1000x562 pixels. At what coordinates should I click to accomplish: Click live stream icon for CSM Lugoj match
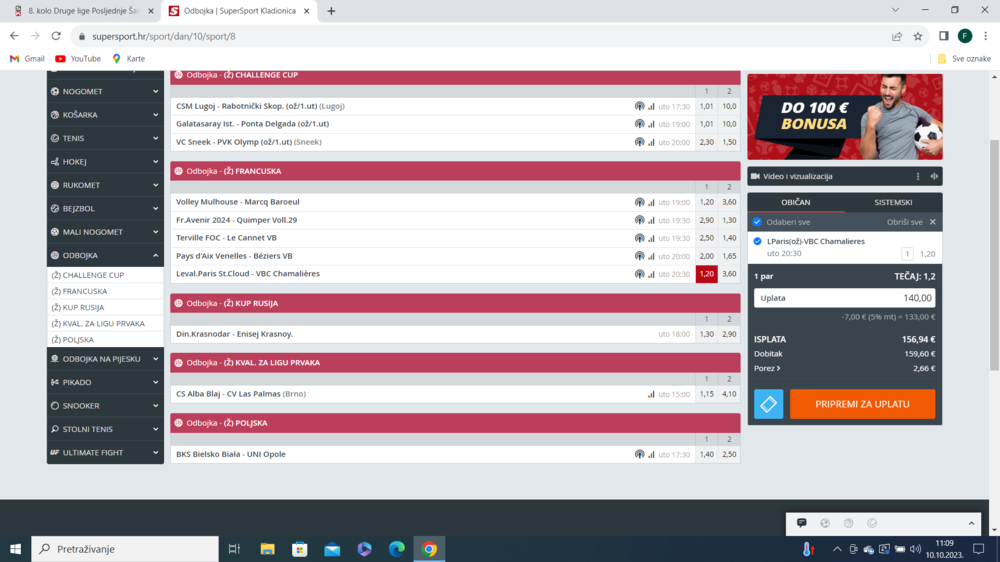[x=639, y=106]
